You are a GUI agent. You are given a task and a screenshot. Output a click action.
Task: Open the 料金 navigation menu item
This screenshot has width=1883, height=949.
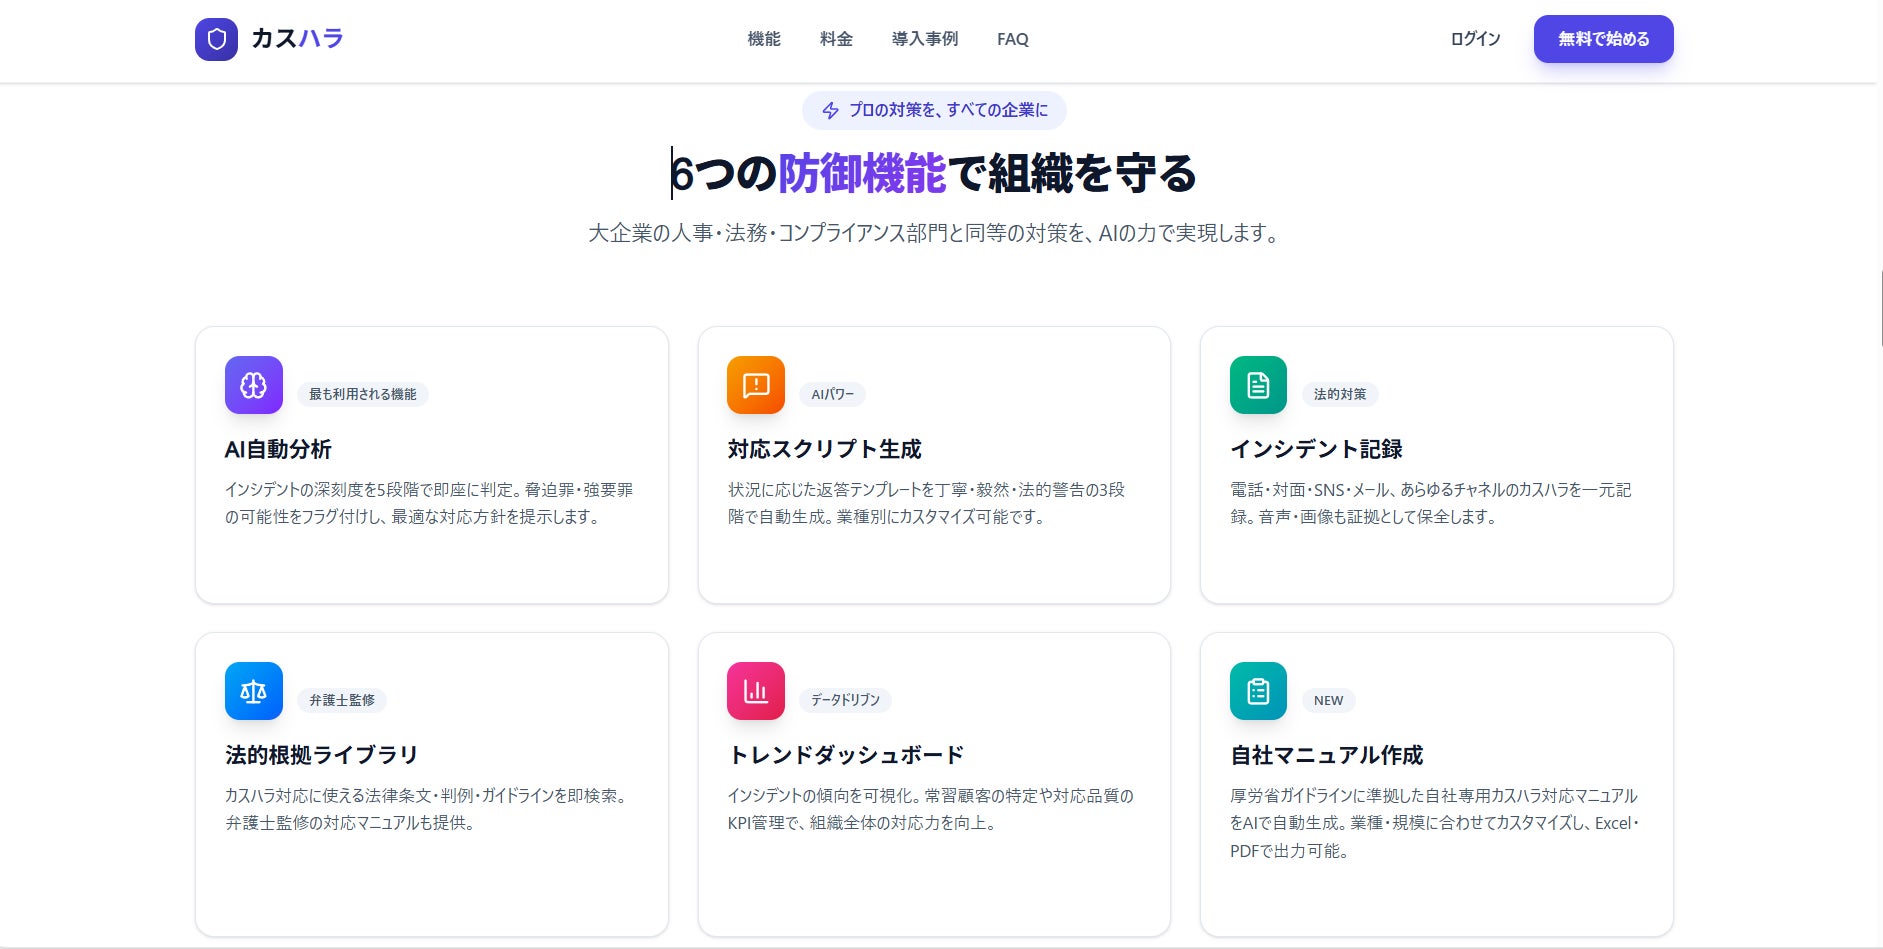[836, 39]
